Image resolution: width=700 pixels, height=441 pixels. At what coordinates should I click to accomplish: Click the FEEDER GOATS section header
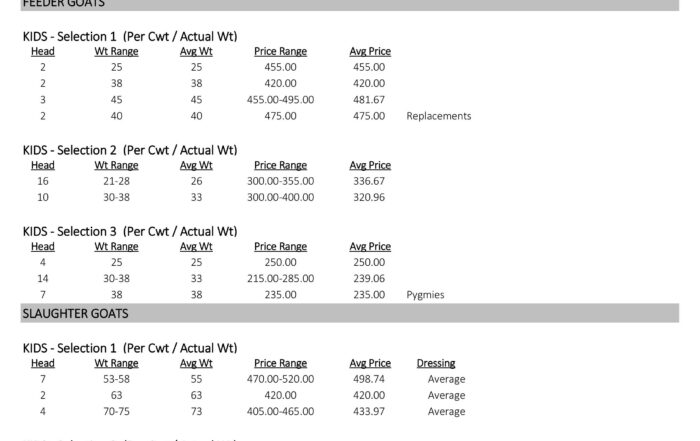click(x=350, y=4)
